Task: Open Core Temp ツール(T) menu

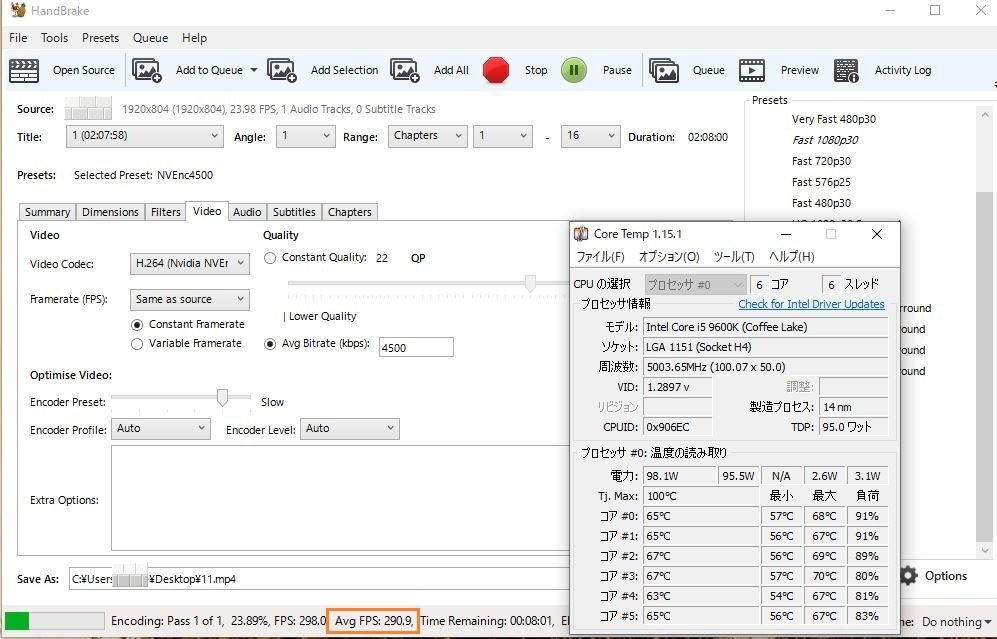Action: (x=734, y=257)
